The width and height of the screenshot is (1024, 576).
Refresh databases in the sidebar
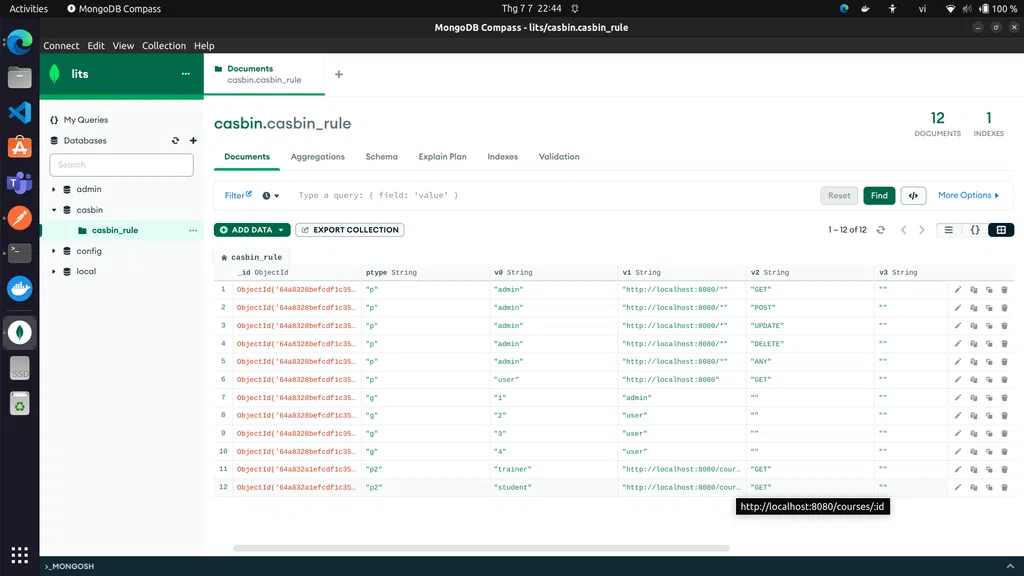[175, 140]
